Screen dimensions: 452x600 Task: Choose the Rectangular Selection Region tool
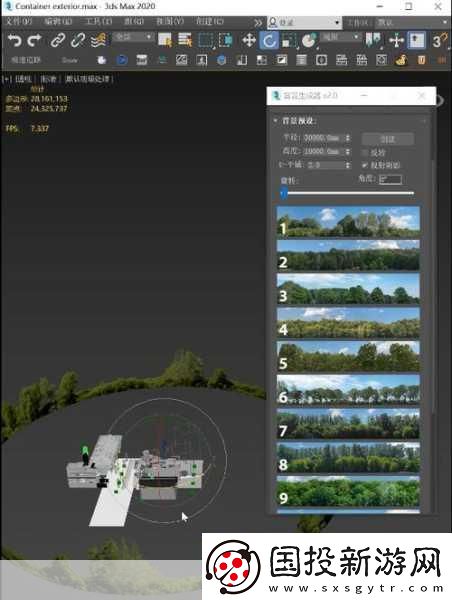pyautogui.click(x=206, y=40)
